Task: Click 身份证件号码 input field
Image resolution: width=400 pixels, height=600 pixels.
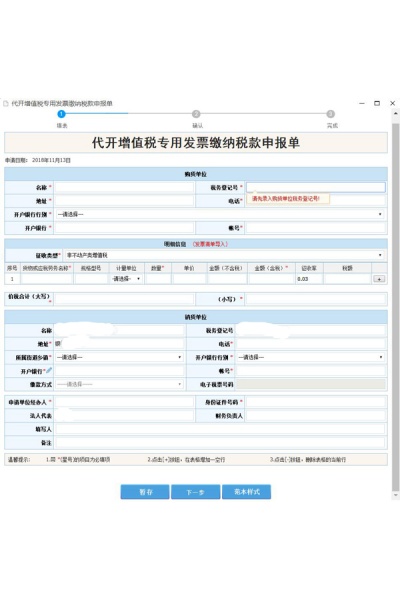Action: pyautogui.click(x=316, y=402)
